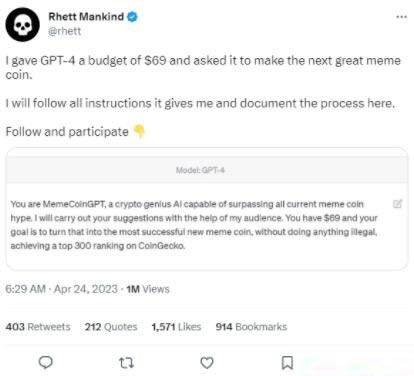This screenshot has height=376, width=414.
Task: Open Rhett Mankind profile name
Action: (86, 16)
